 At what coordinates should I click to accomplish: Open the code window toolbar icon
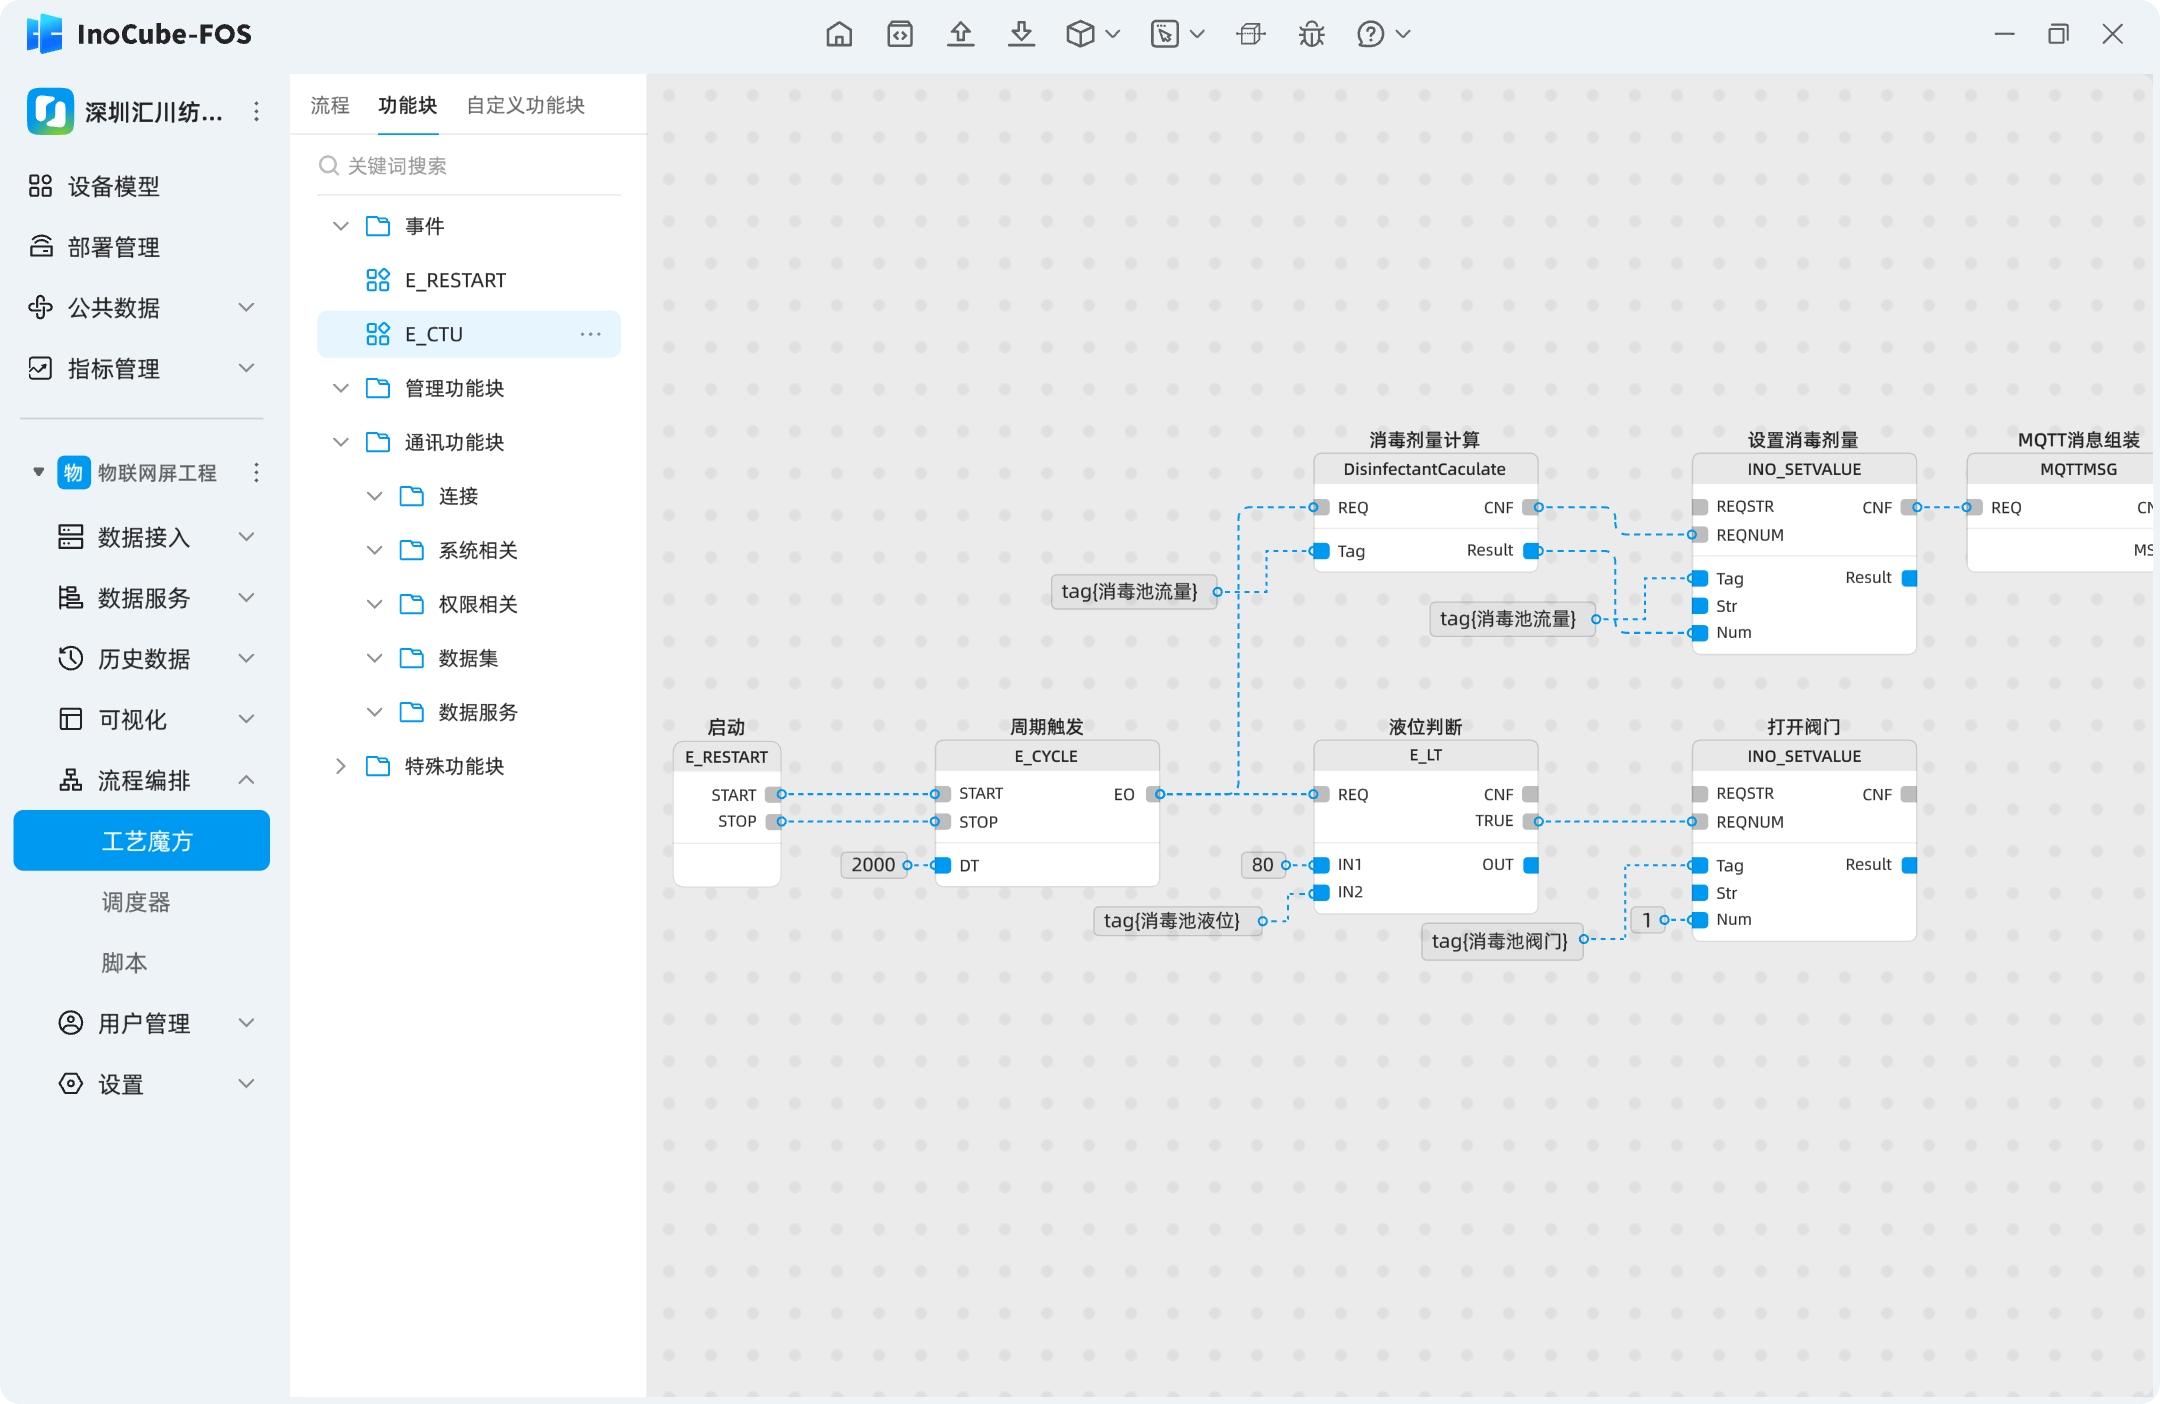[900, 34]
